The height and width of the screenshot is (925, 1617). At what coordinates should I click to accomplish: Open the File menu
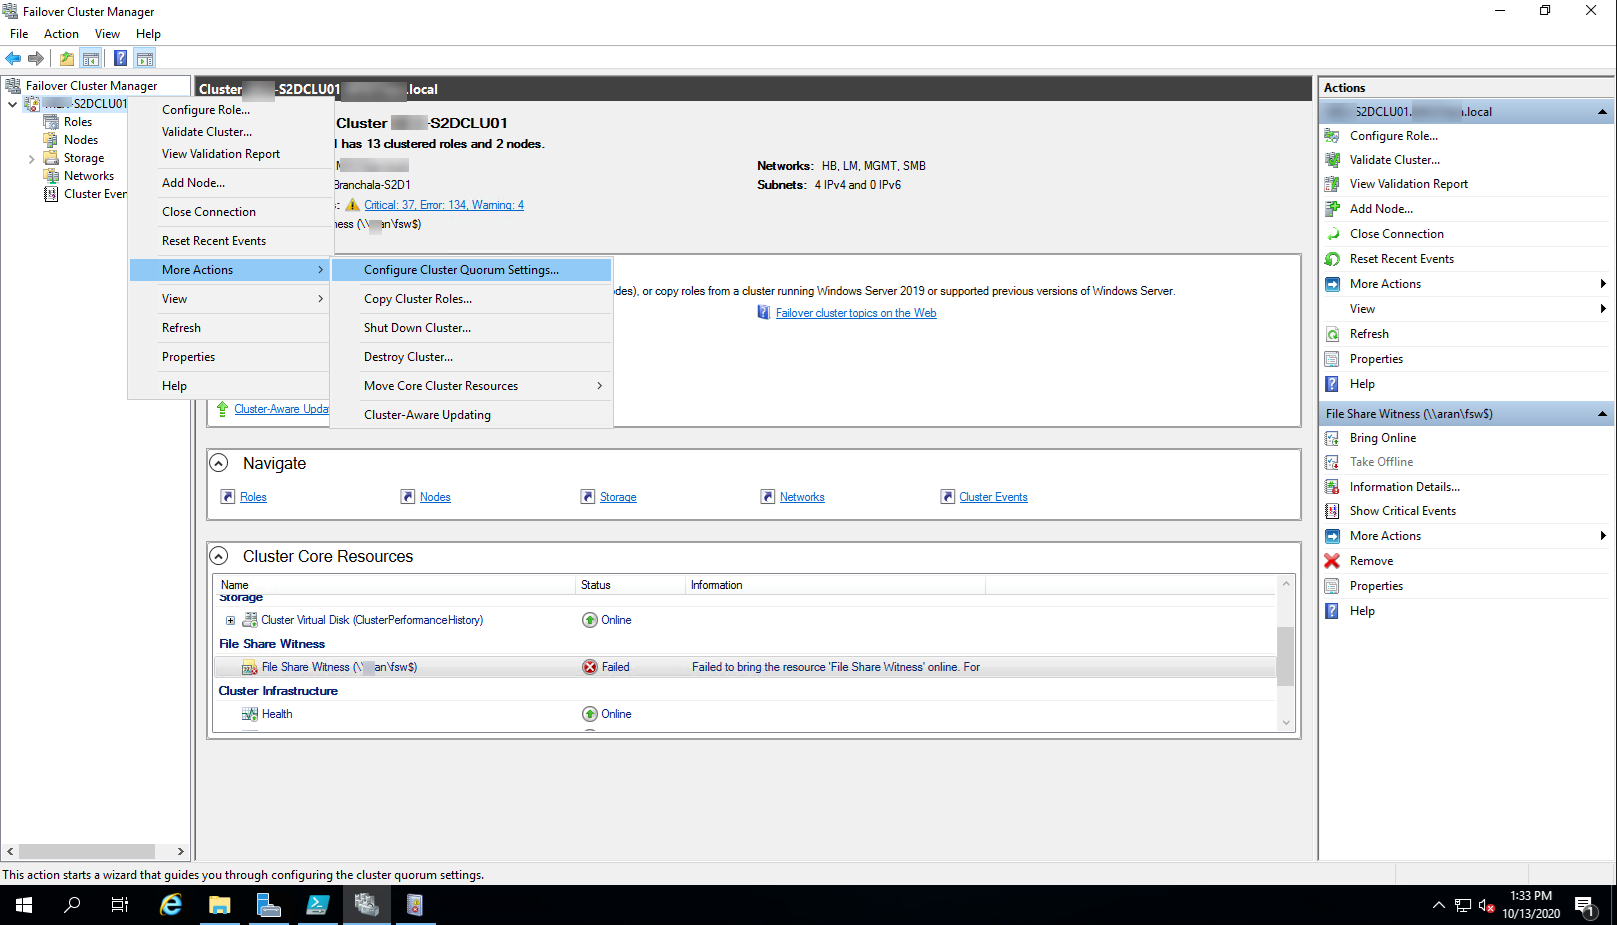coord(19,34)
